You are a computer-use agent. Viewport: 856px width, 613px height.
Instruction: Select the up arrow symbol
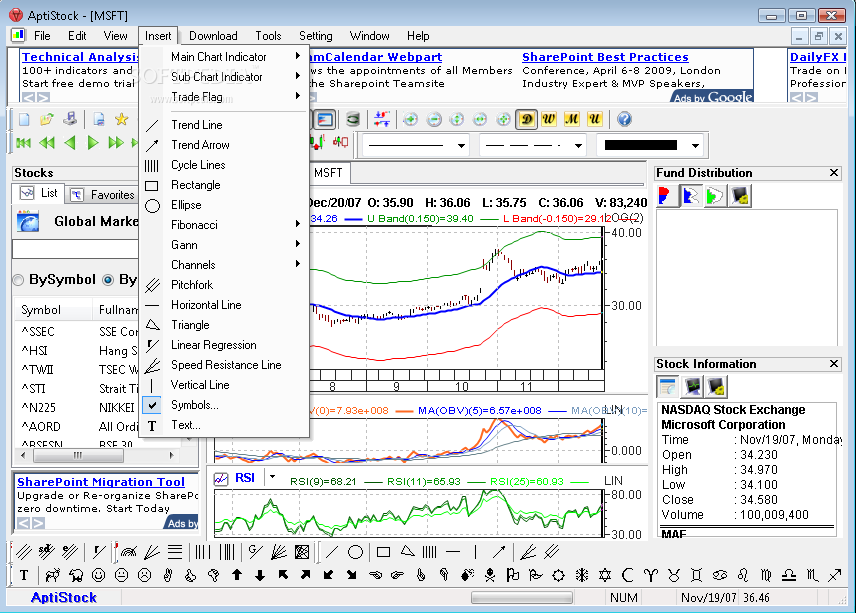pyautogui.click(x=237, y=575)
